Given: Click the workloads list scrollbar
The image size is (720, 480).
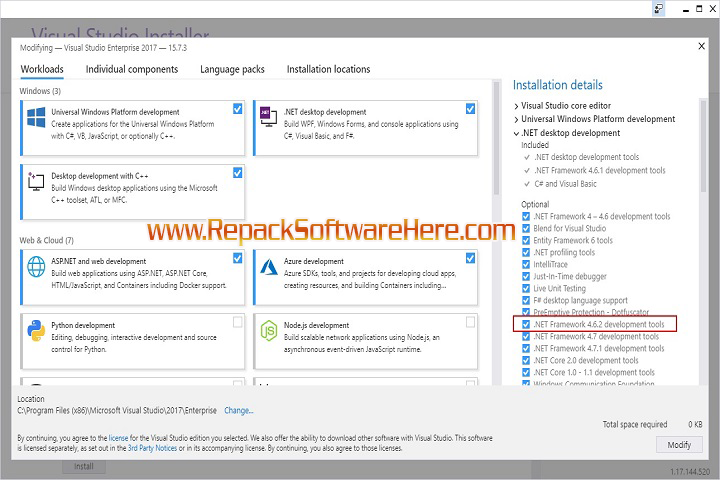Looking at the screenshot, I should pos(496,137).
